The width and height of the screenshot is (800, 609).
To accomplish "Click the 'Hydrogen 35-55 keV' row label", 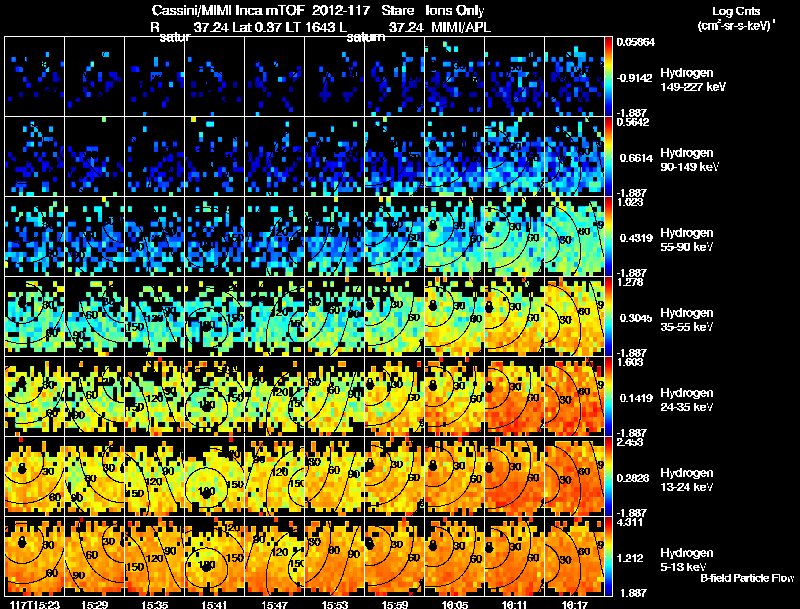I will coord(687,320).
